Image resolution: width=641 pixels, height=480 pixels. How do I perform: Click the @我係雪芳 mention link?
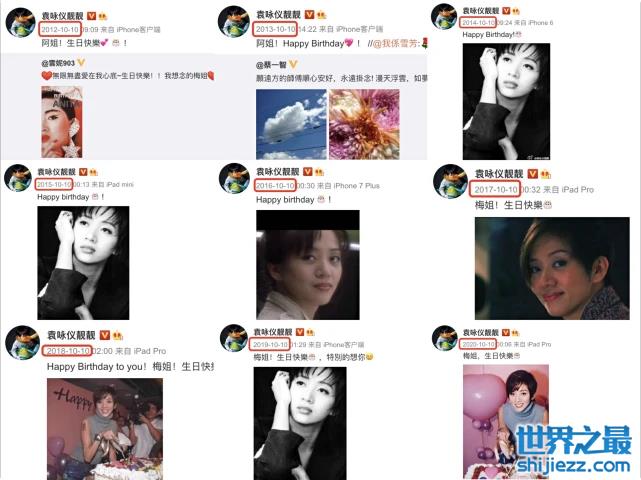396,43
